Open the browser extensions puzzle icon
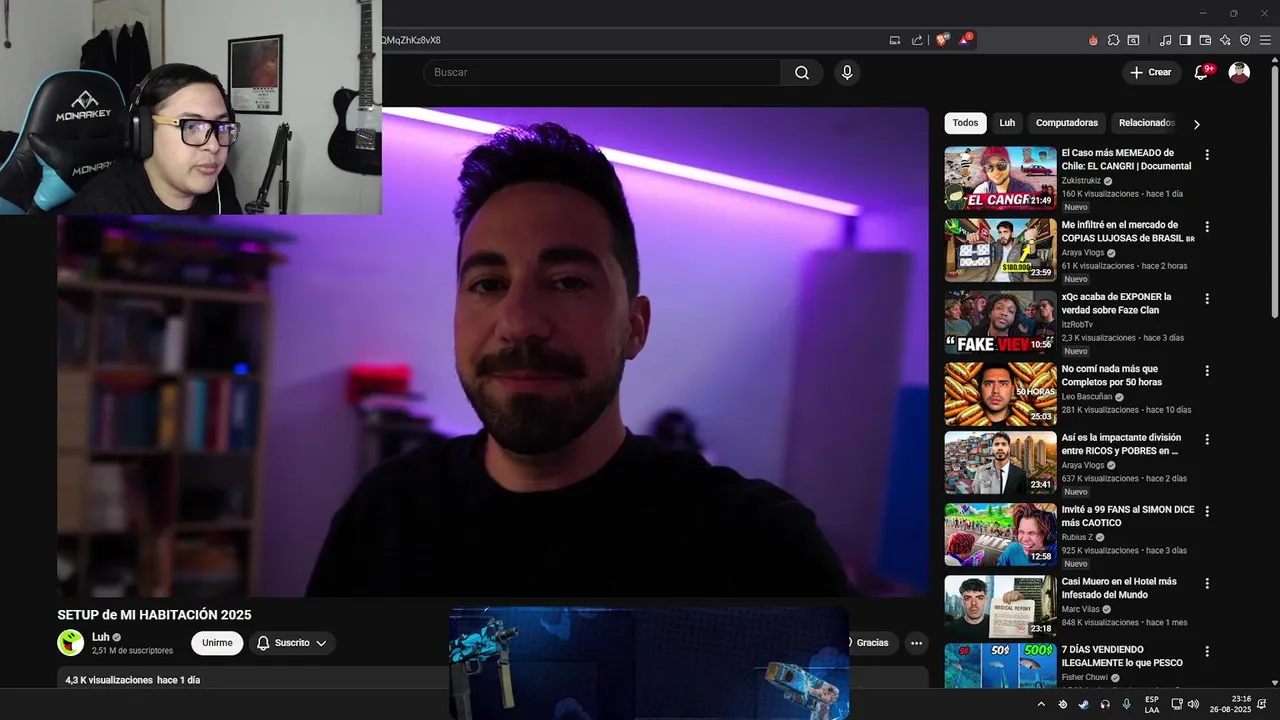The width and height of the screenshot is (1280, 720). (1113, 40)
